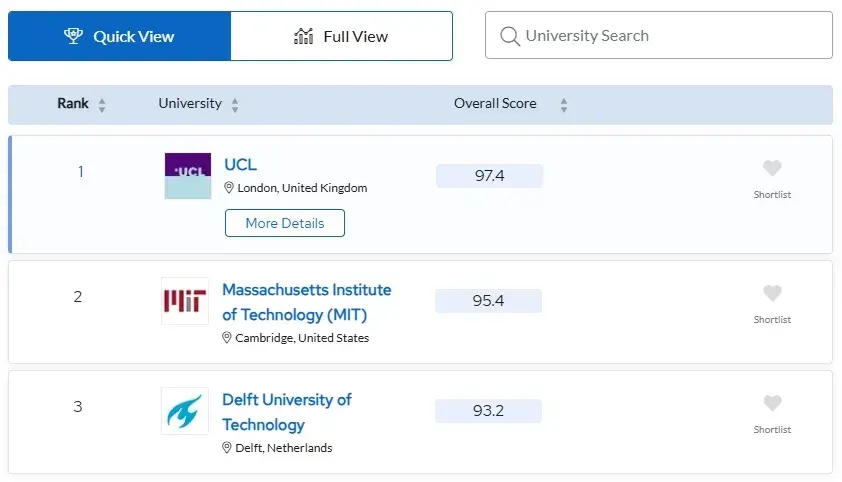Click the location pin beside London, United Kingdom

pos(229,188)
